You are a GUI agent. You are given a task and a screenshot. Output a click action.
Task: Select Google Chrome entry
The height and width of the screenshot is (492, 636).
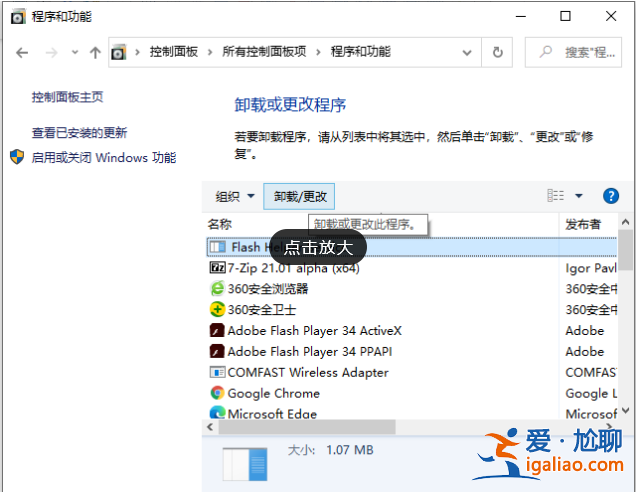(273, 393)
